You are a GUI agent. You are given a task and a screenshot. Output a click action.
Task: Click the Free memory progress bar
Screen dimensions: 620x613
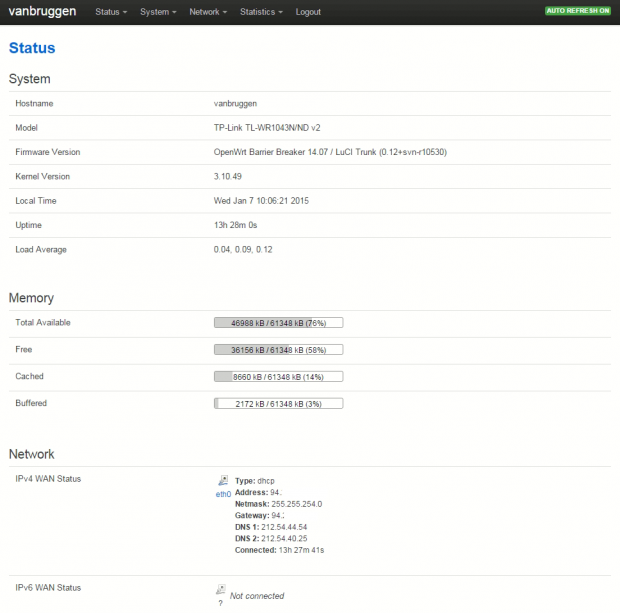tap(278, 350)
